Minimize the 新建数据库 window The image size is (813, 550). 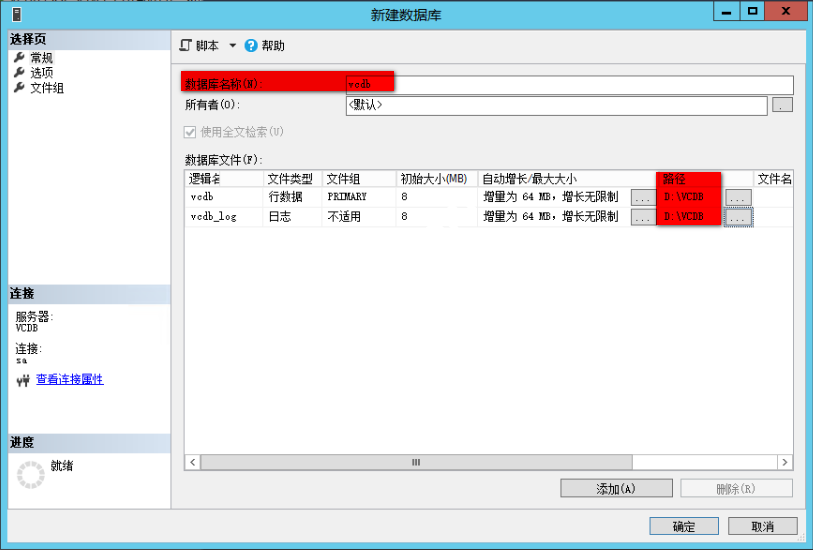726,11
